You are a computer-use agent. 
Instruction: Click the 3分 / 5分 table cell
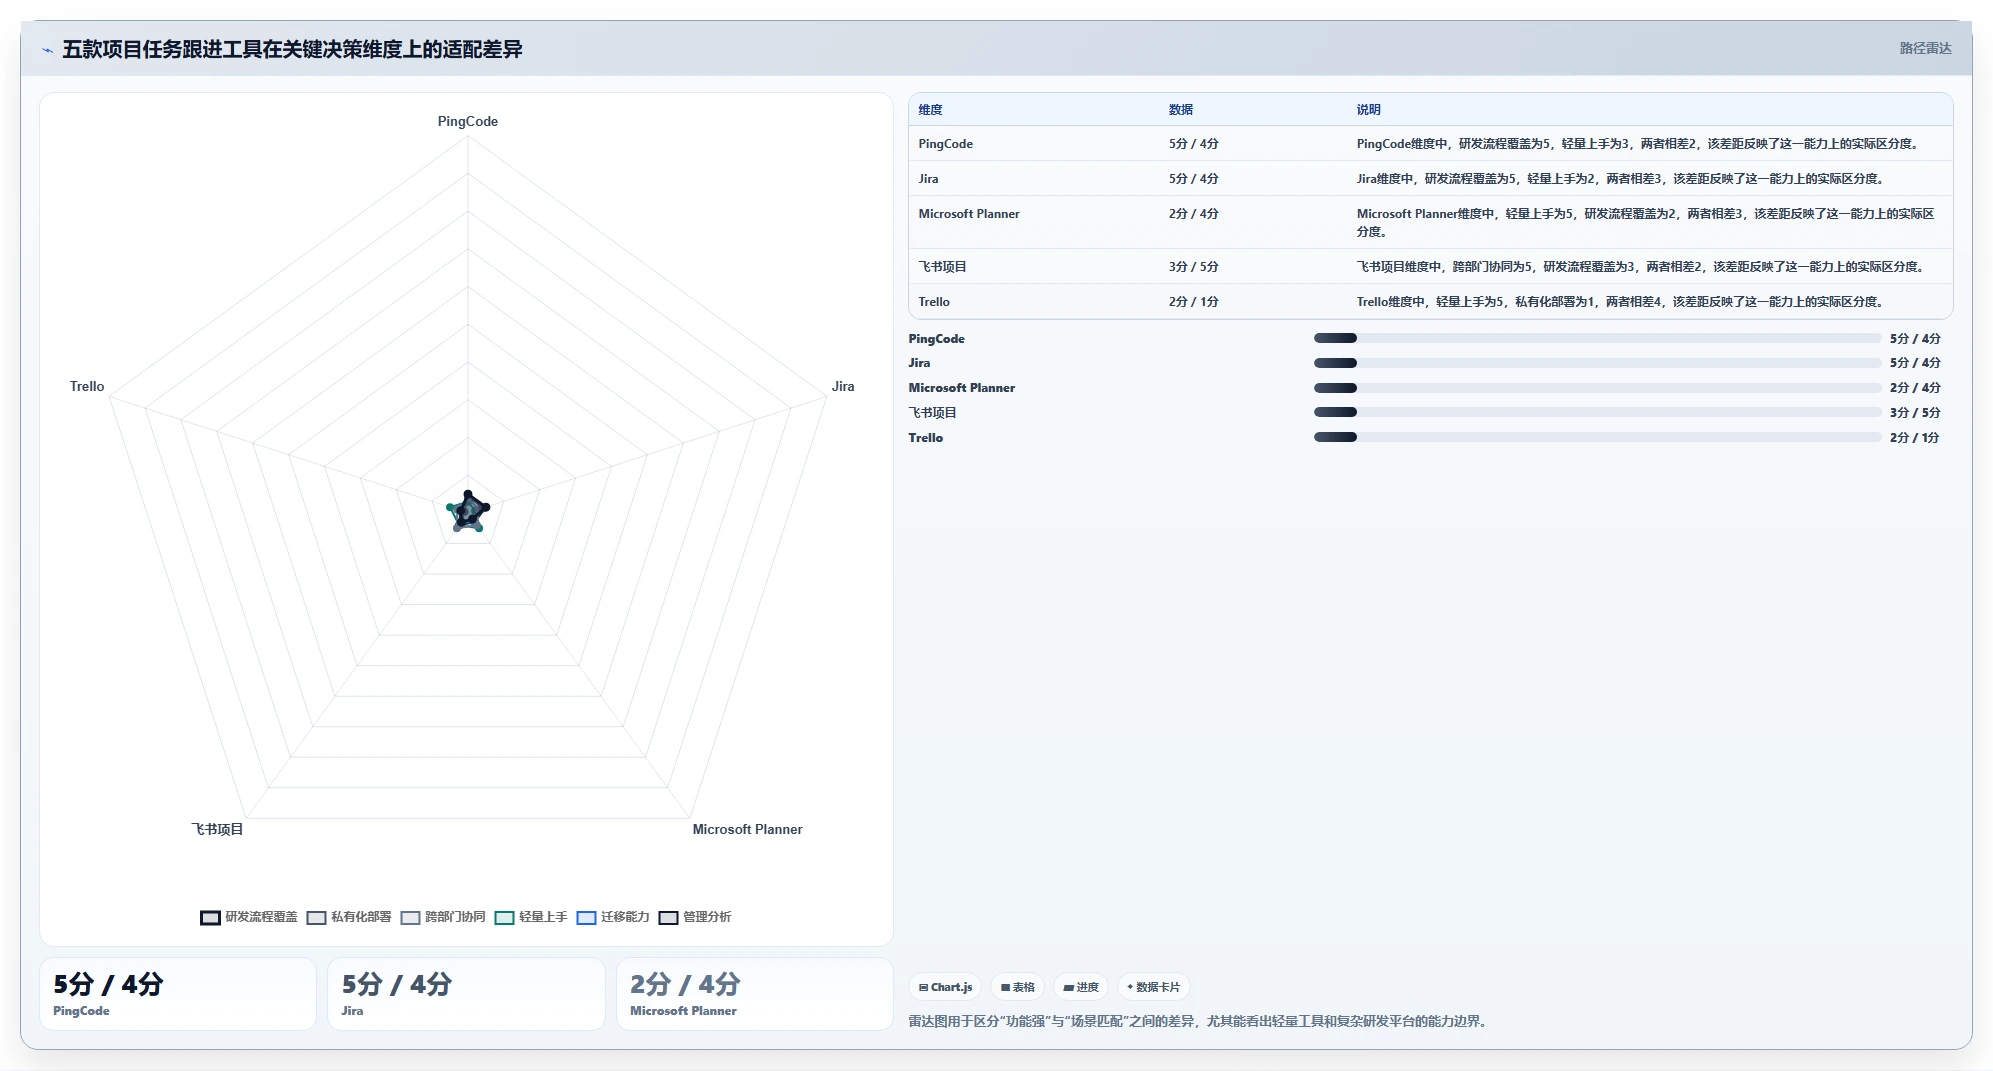tap(1193, 267)
